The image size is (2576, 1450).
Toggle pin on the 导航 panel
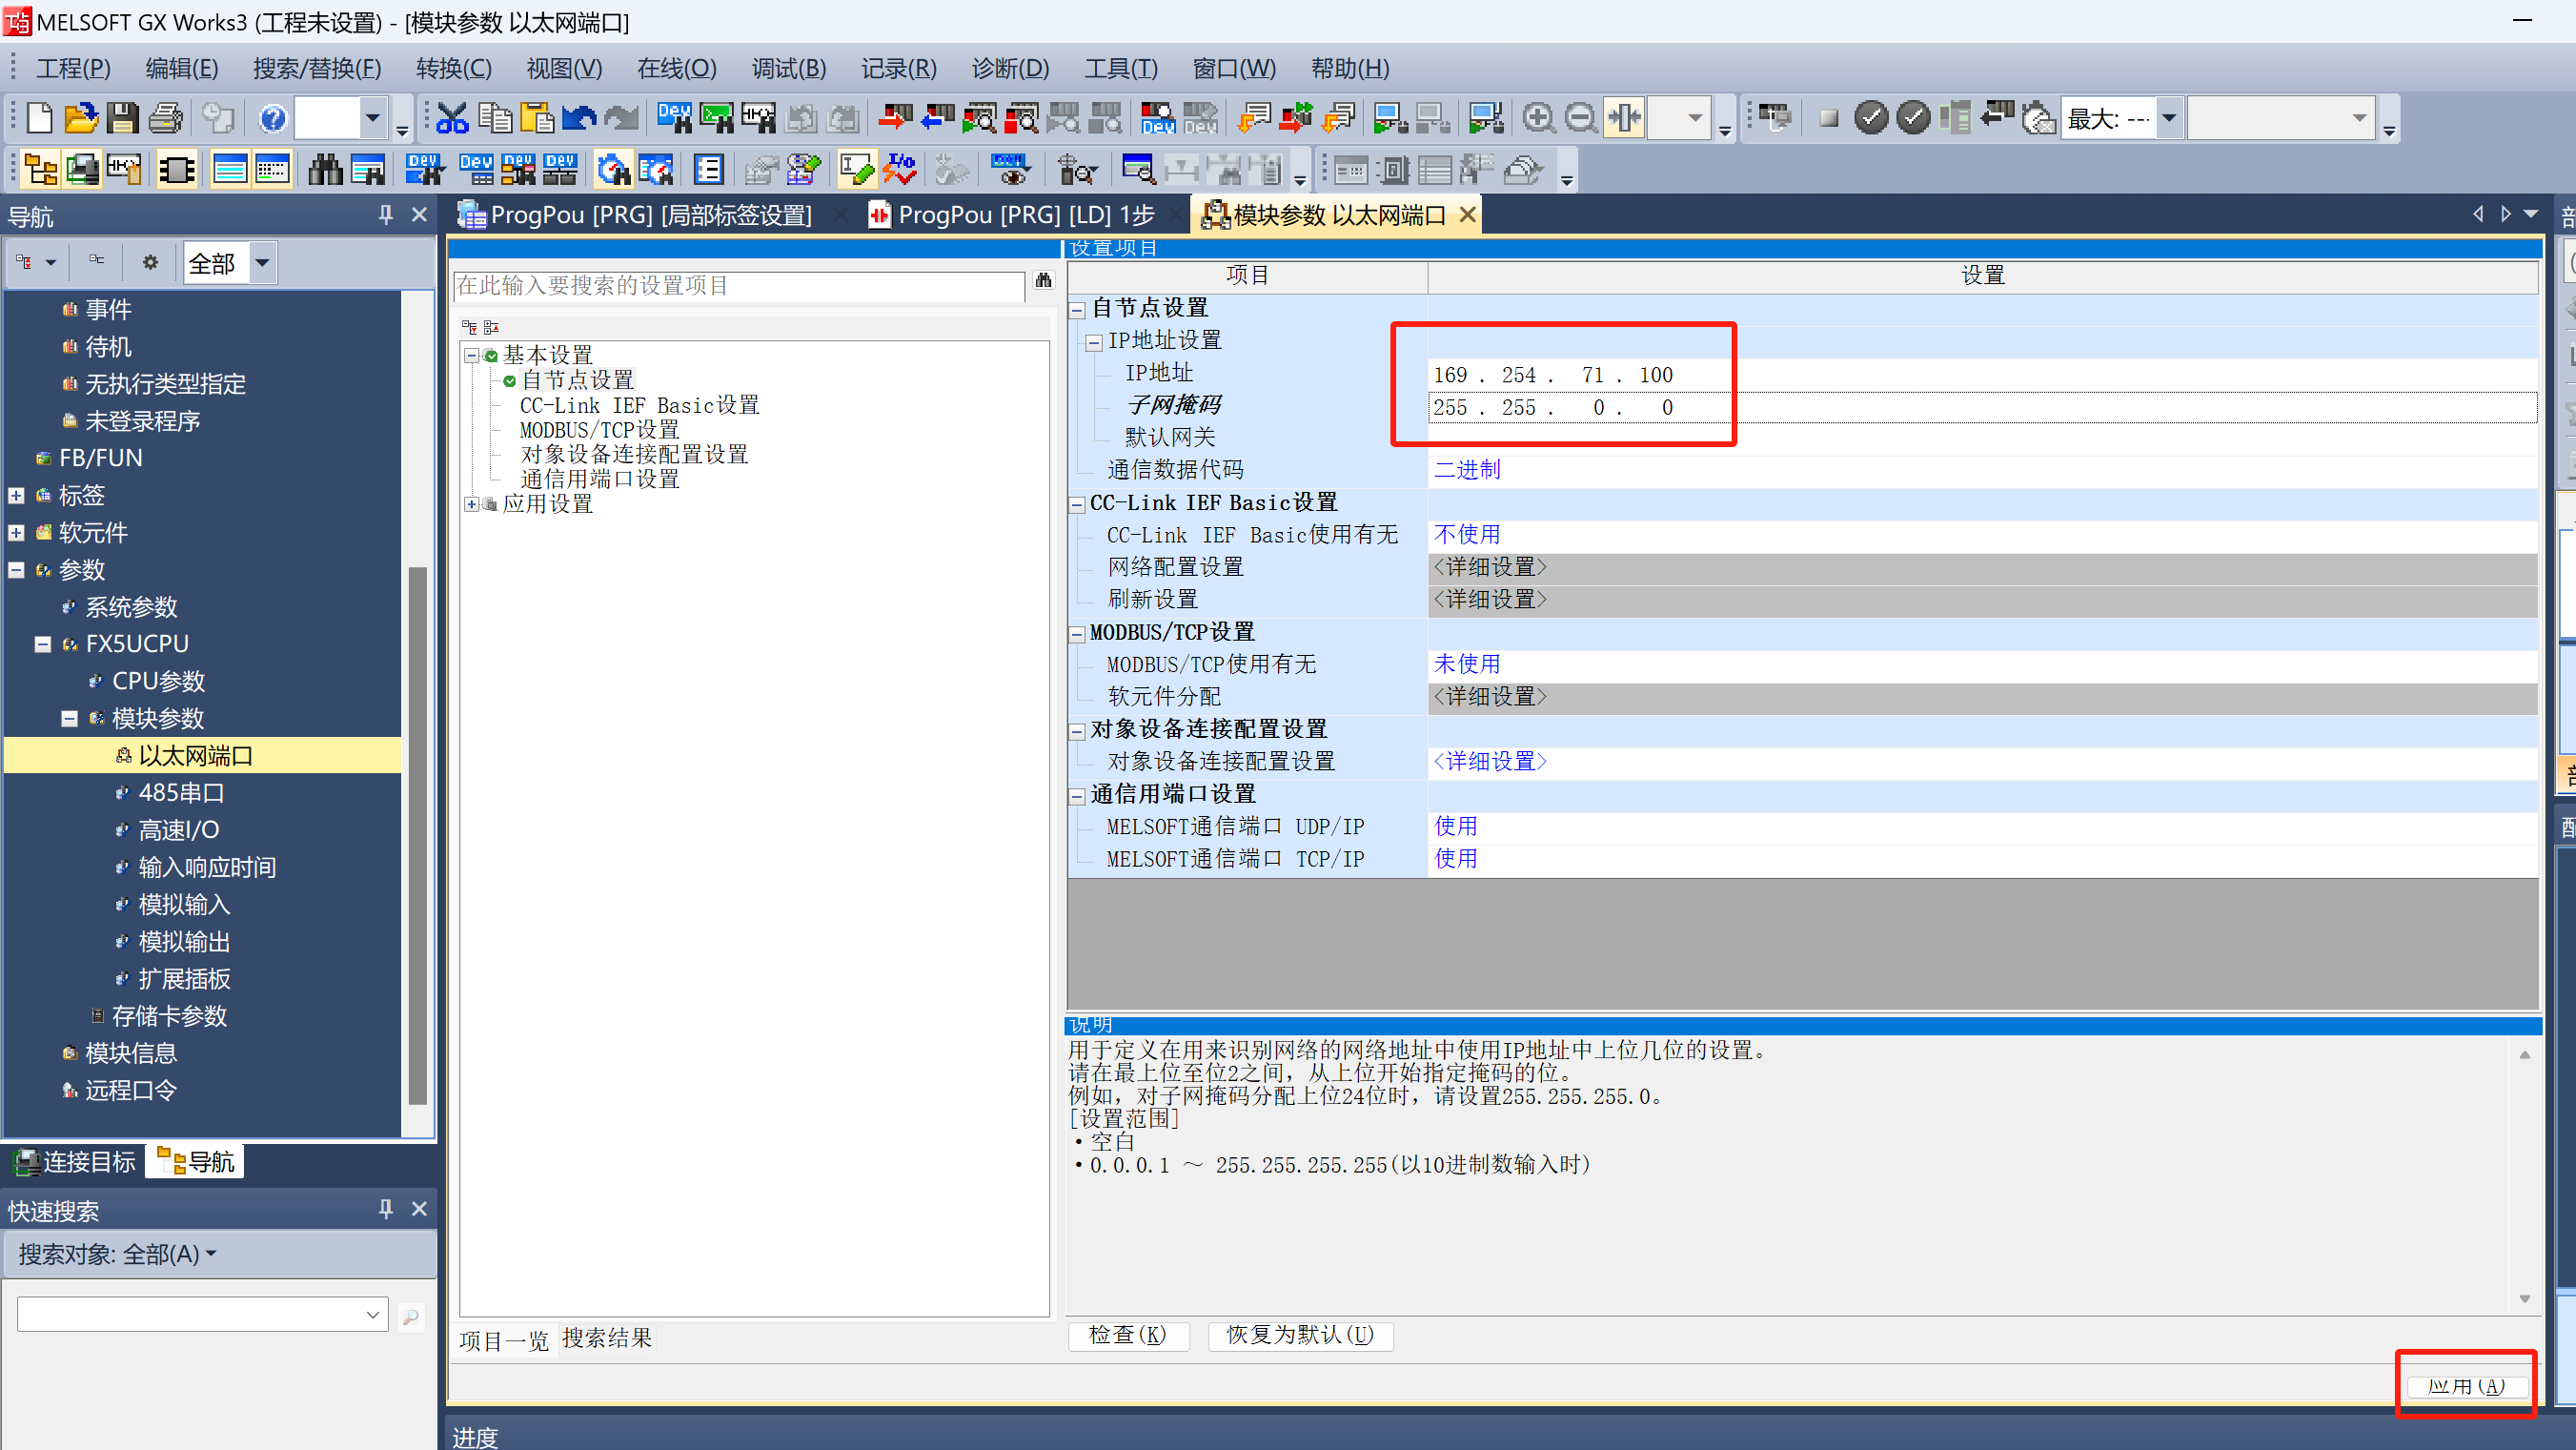(386, 215)
